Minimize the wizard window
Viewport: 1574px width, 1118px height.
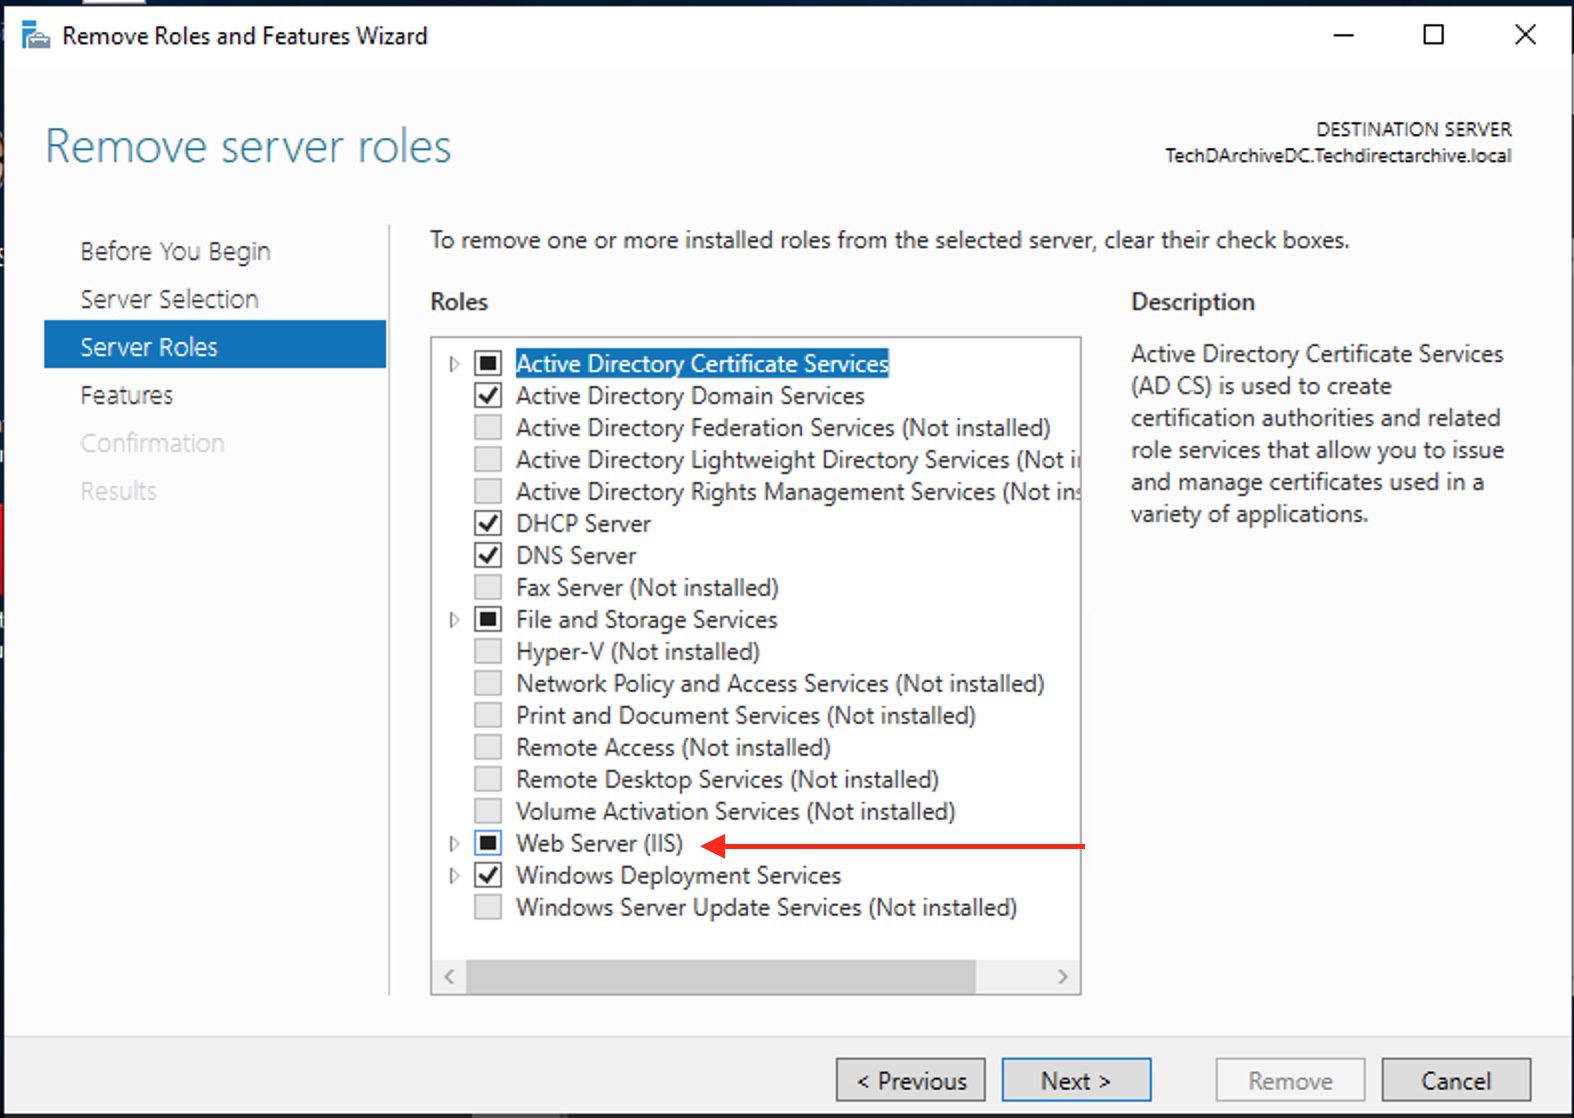tap(1343, 35)
